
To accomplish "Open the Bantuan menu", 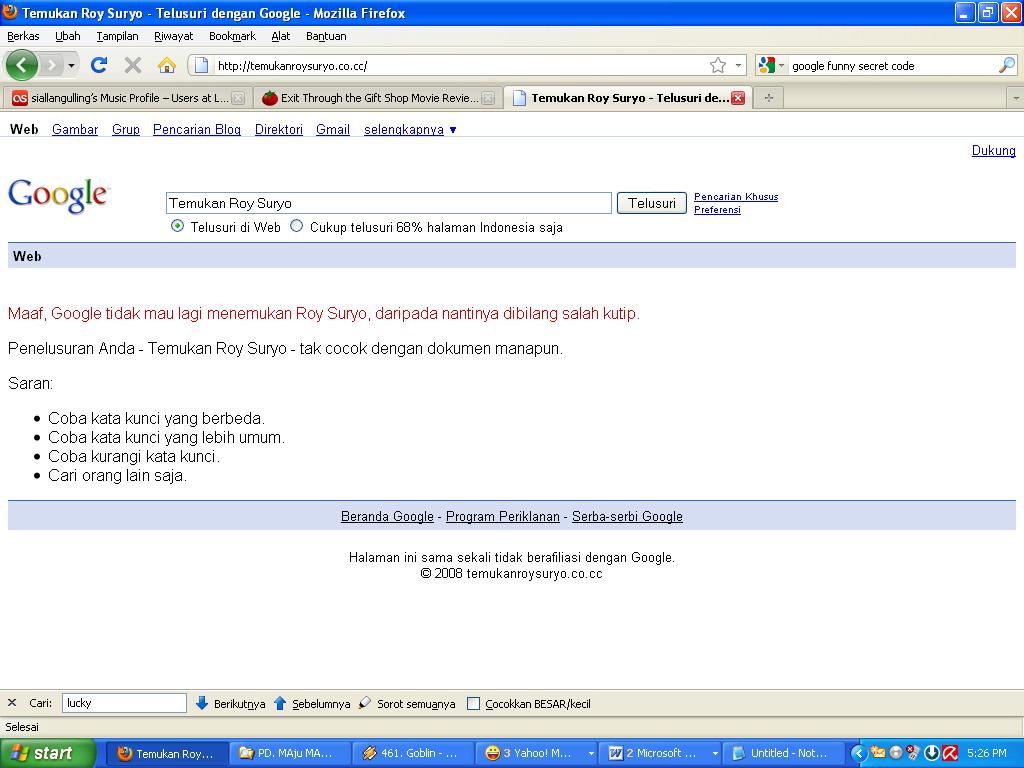I will click(x=327, y=36).
